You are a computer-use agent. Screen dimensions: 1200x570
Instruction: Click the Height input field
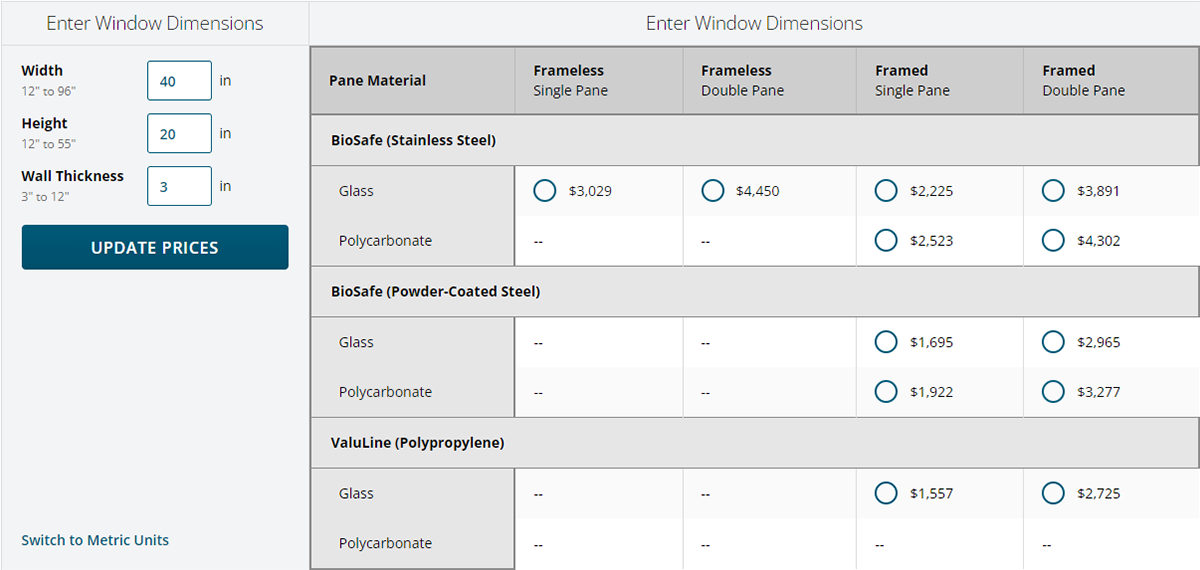(x=179, y=133)
